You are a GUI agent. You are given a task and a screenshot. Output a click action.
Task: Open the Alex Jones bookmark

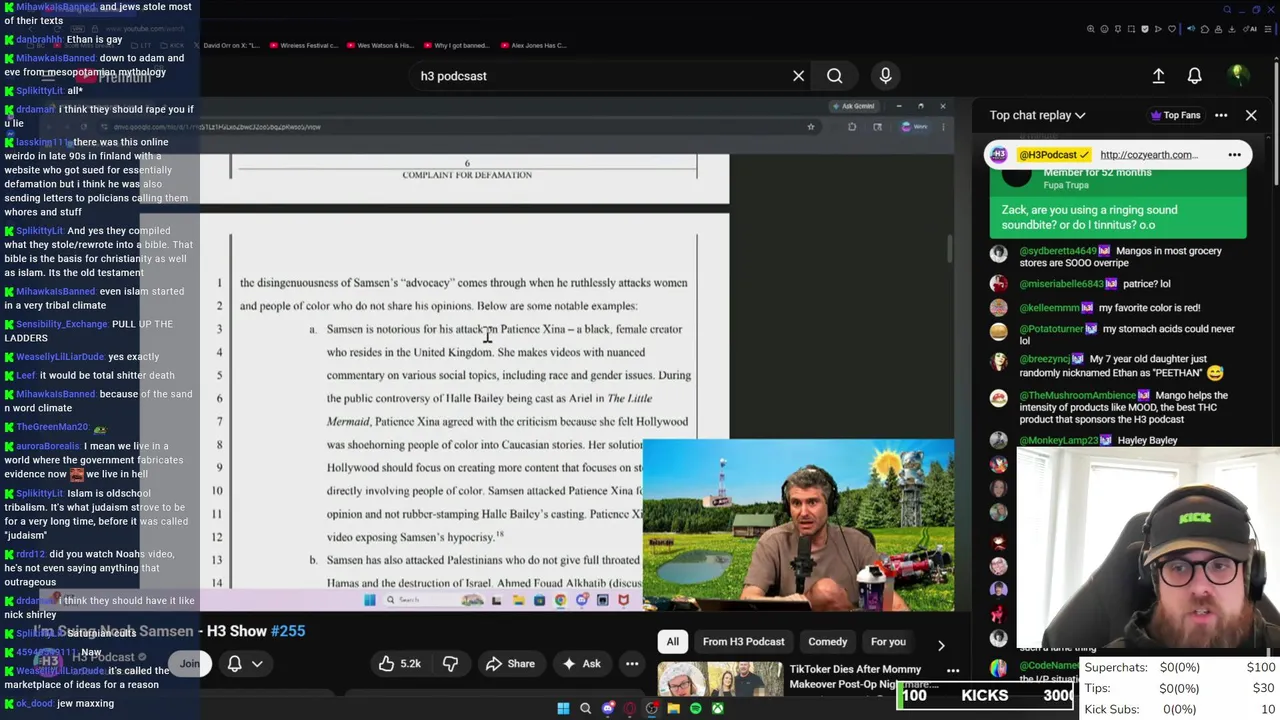(536, 45)
